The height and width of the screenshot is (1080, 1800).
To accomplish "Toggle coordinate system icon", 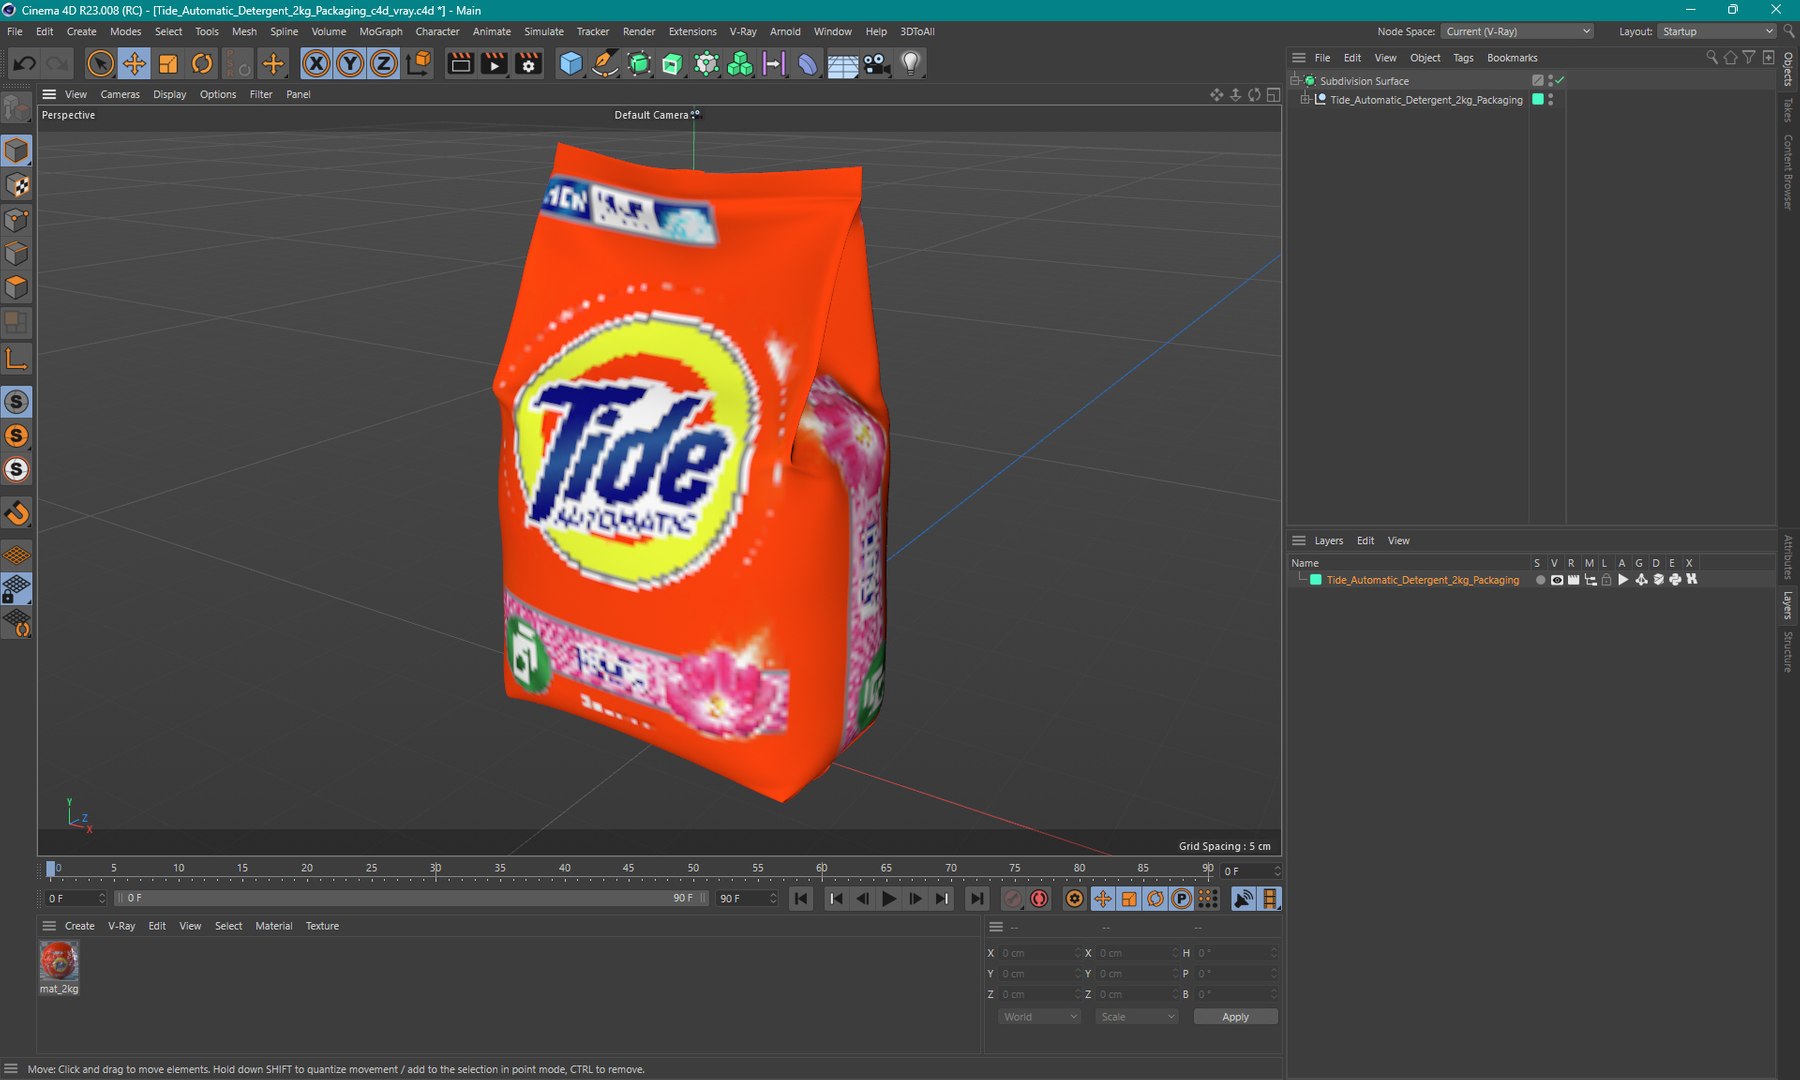I will 419,64.
